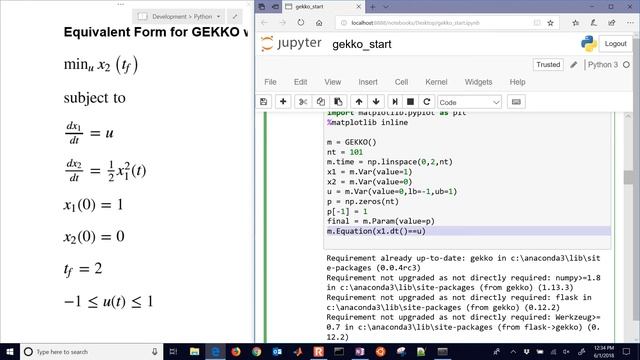Open the cell type Code dropdown
The height and width of the screenshot is (360, 640).
[469, 102]
